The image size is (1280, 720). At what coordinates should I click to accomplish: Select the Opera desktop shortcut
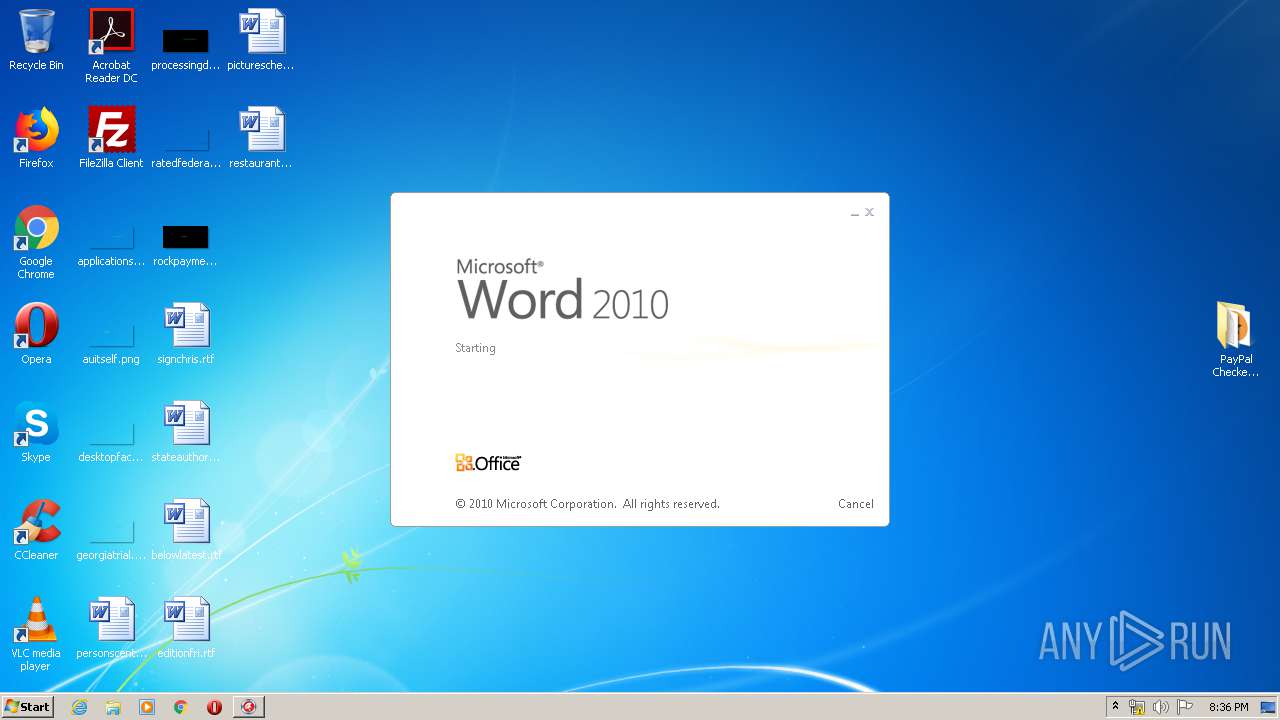click(36, 334)
